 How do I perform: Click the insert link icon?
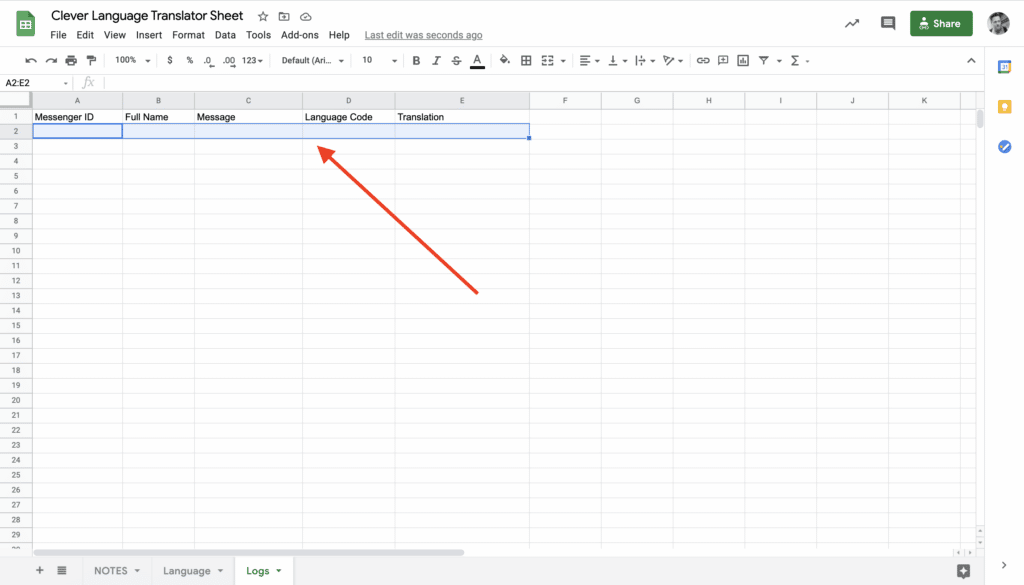click(703, 61)
